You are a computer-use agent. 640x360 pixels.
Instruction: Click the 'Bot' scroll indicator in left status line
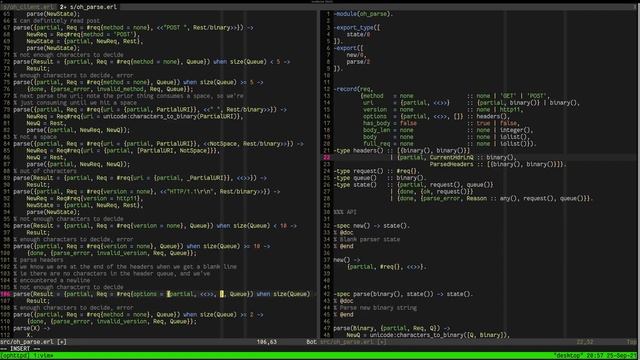pos(311,342)
